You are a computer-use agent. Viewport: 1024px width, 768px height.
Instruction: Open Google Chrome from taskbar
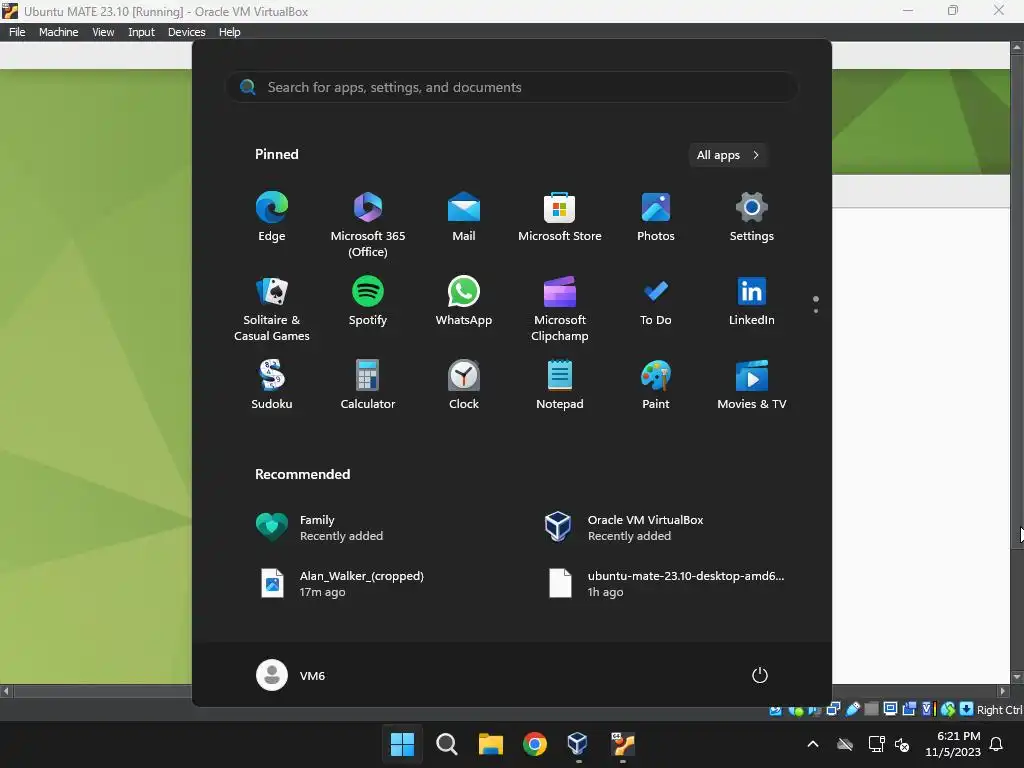(535, 744)
